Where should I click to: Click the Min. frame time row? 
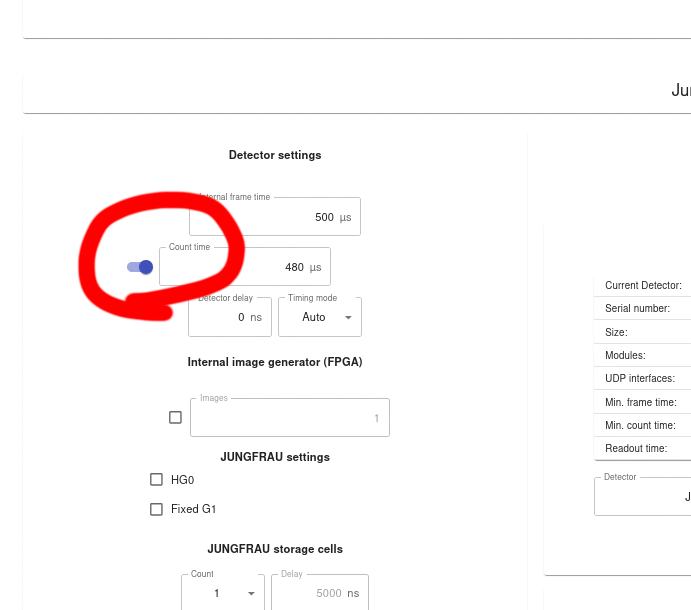(641, 402)
